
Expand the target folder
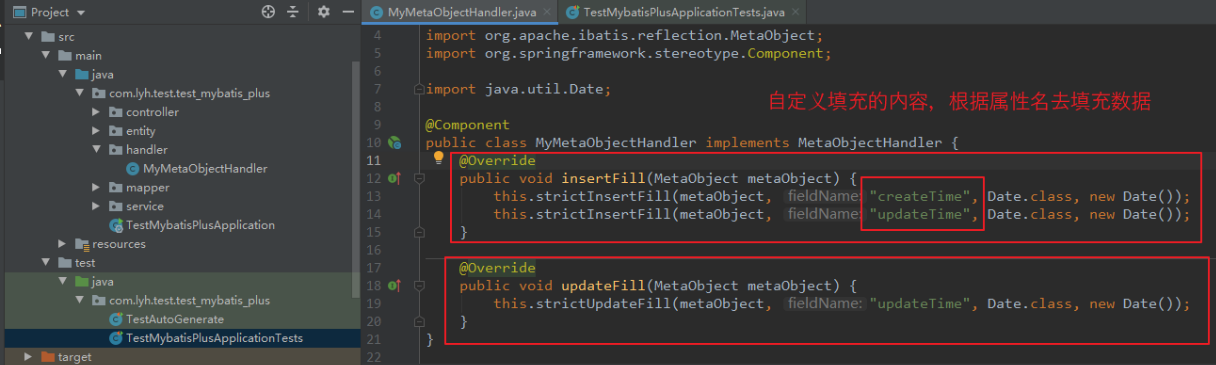27,356
